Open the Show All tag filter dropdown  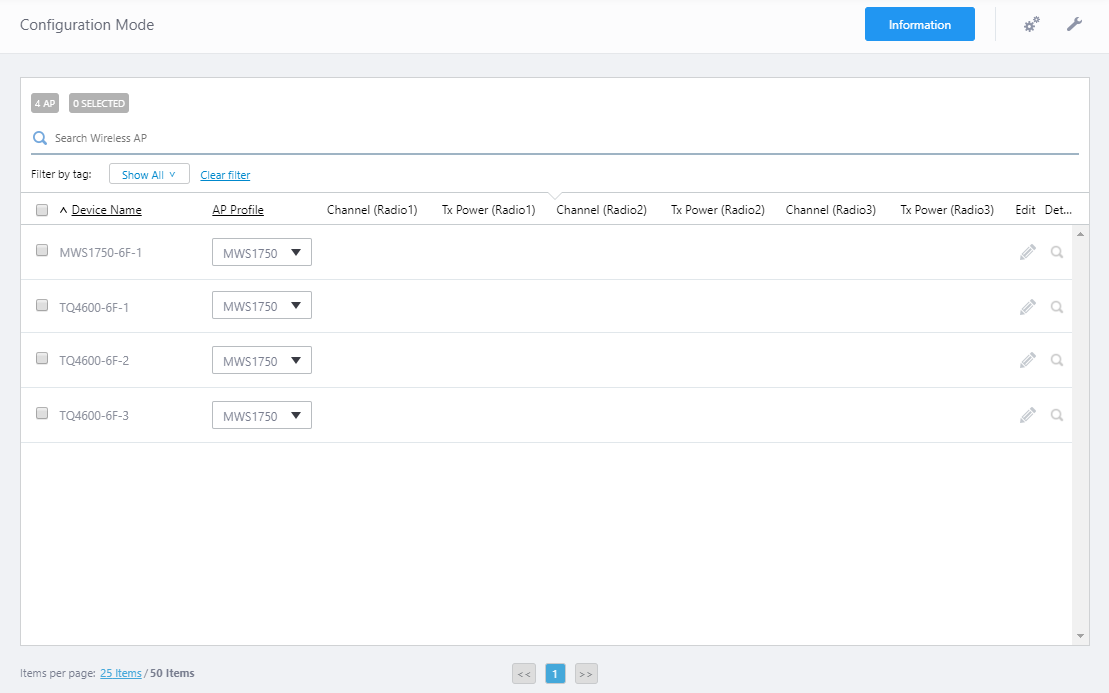pyautogui.click(x=149, y=174)
